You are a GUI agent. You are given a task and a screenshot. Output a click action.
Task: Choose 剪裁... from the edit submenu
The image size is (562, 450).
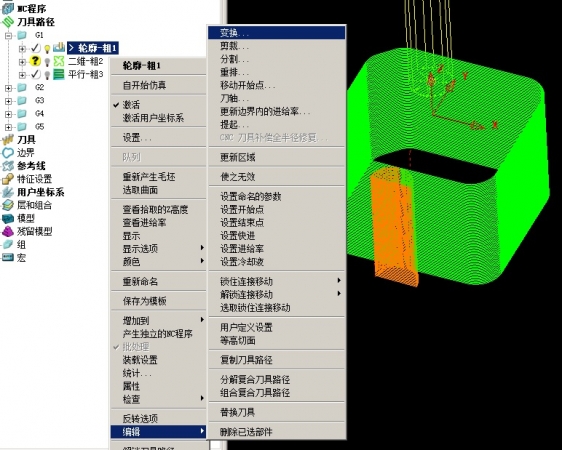(x=277, y=46)
